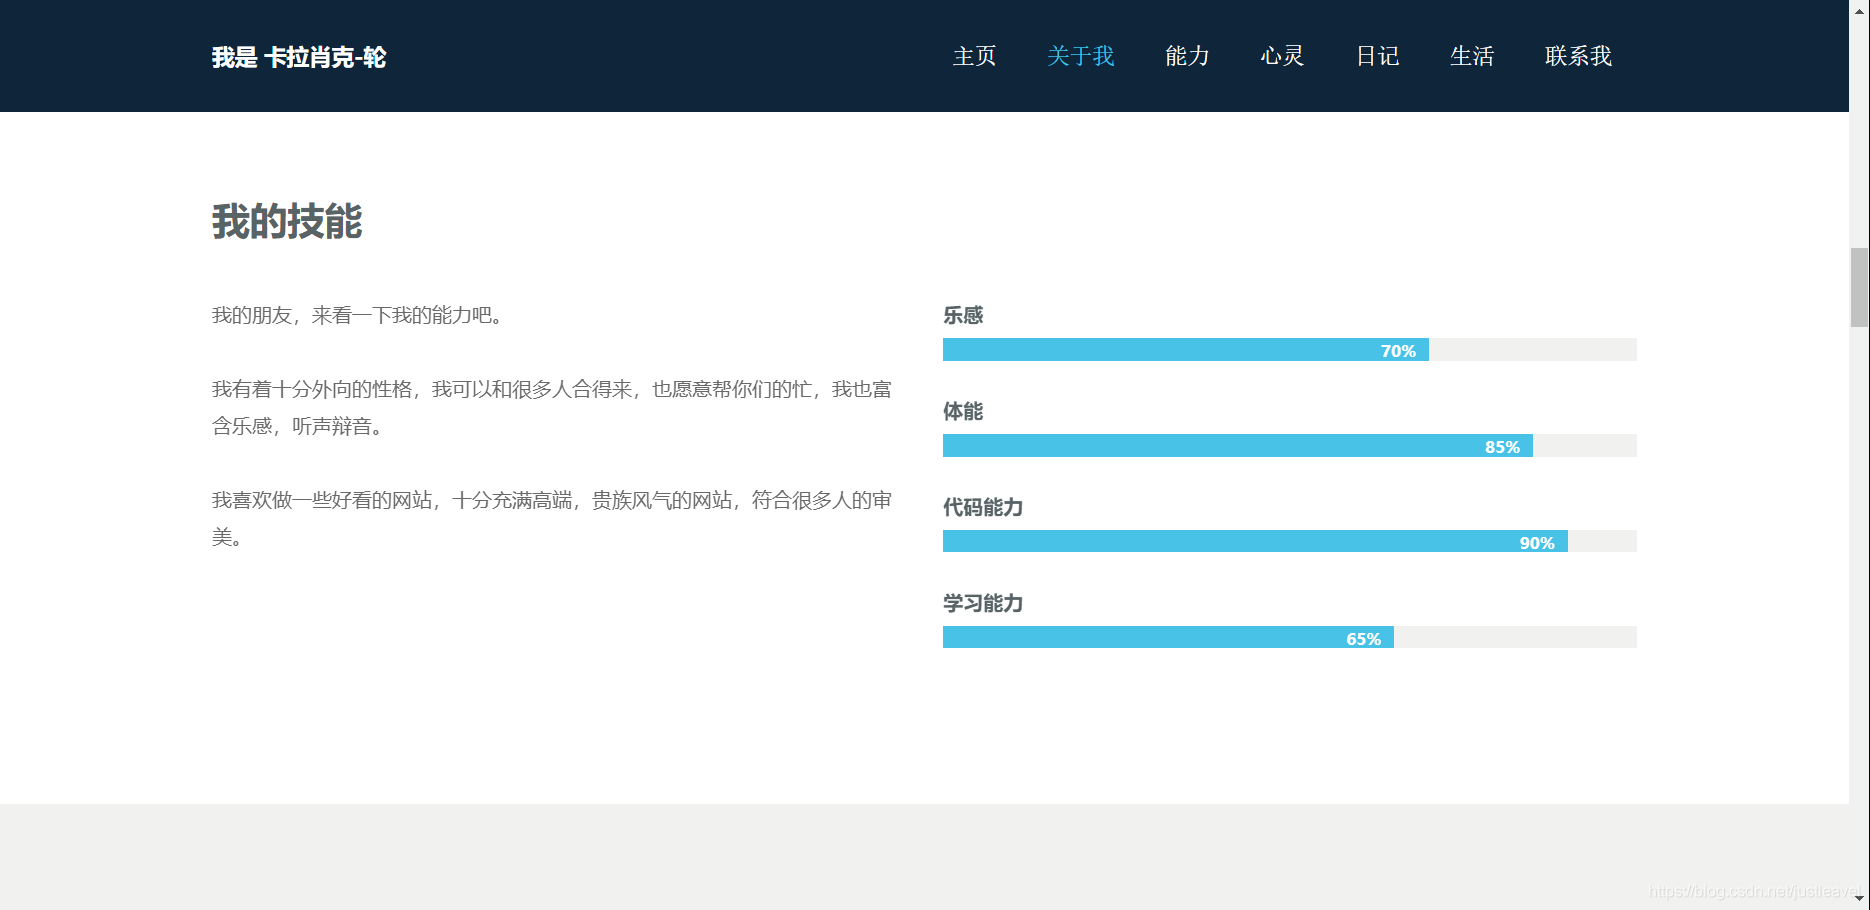Open the 主页 navigation link
The width and height of the screenshot is (1870, 910).
coord(974,56)
